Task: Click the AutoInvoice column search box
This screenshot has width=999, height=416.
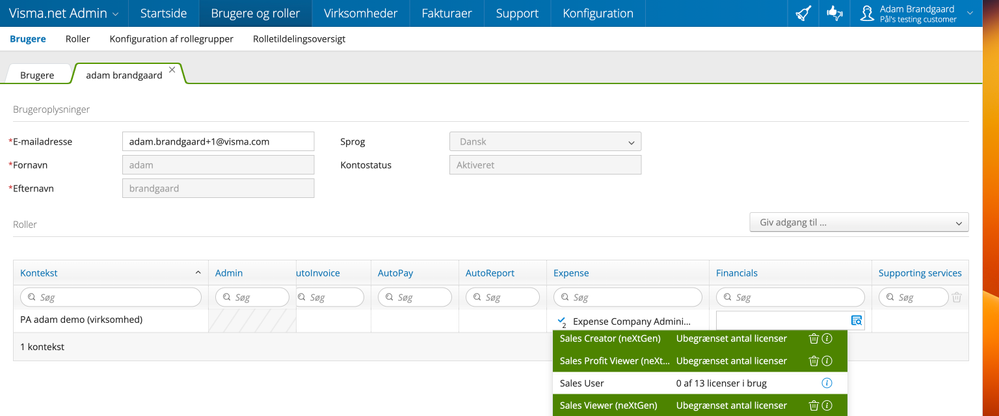Action: pos(330,297)
